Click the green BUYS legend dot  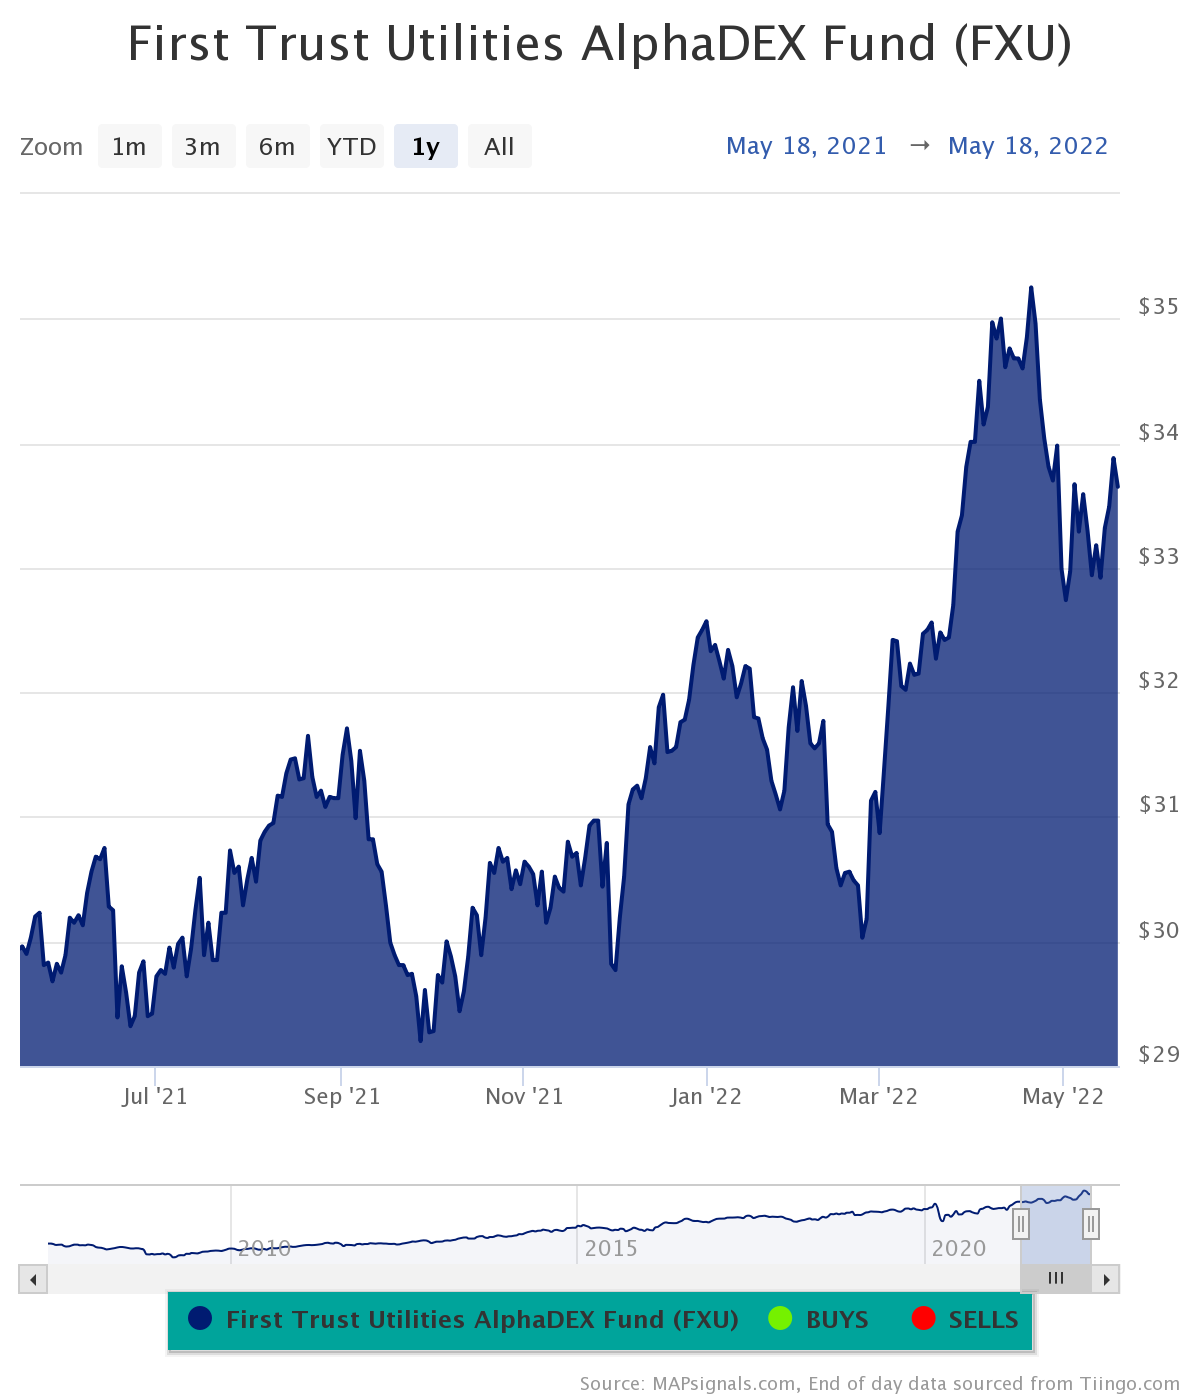tap(780, 1319)
